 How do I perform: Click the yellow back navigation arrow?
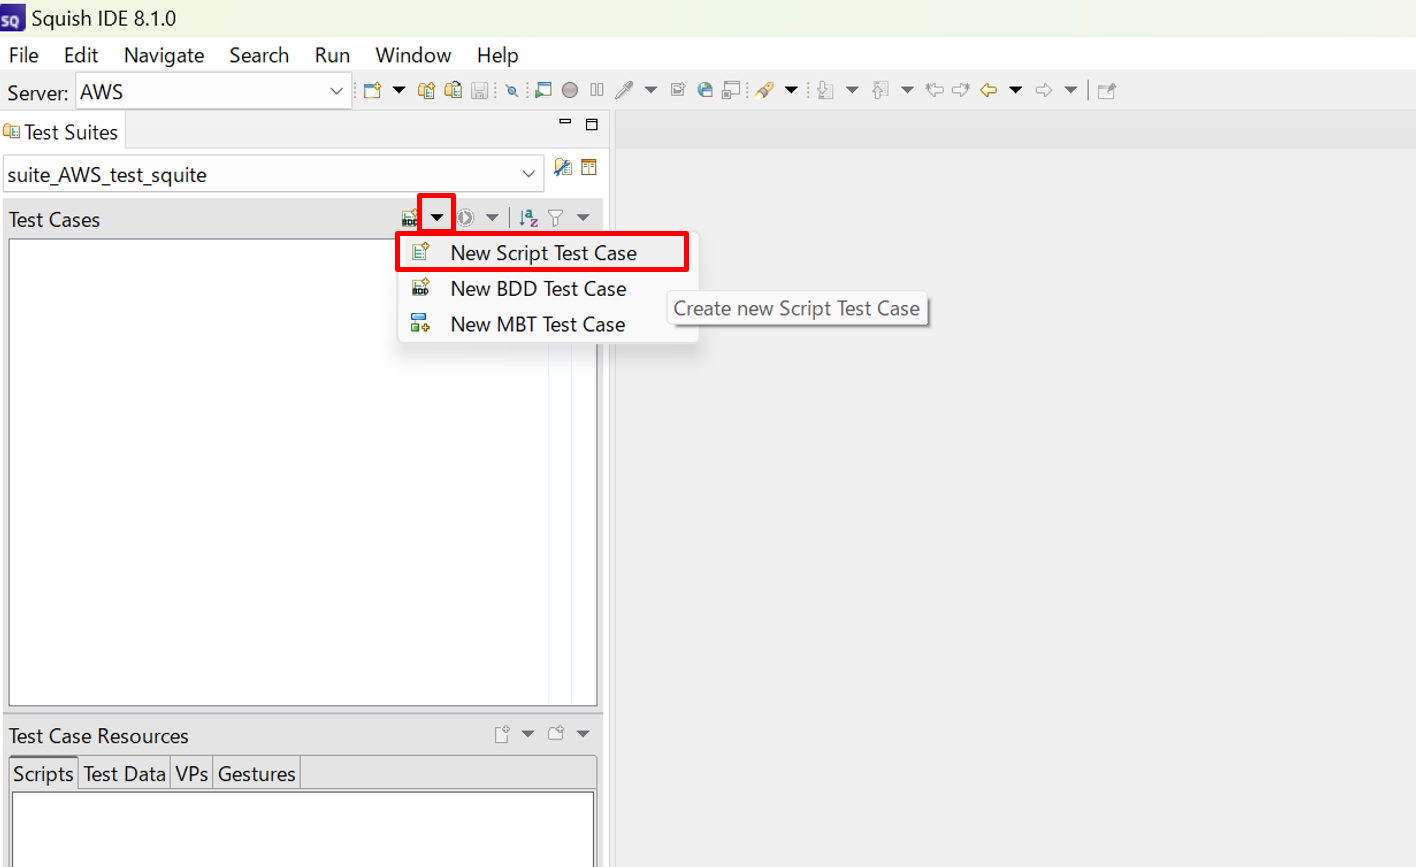989,91
